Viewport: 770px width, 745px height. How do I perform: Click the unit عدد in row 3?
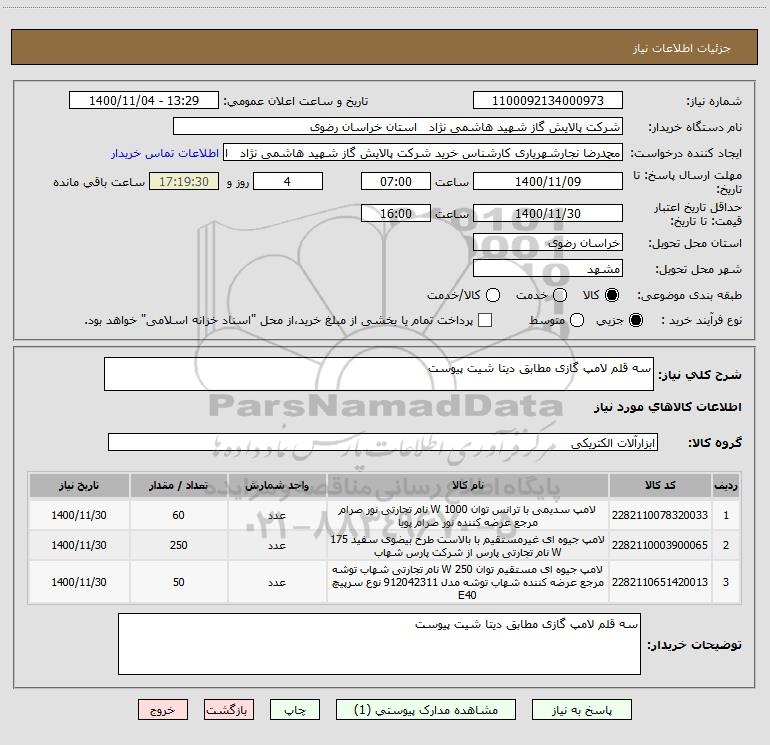277,582
